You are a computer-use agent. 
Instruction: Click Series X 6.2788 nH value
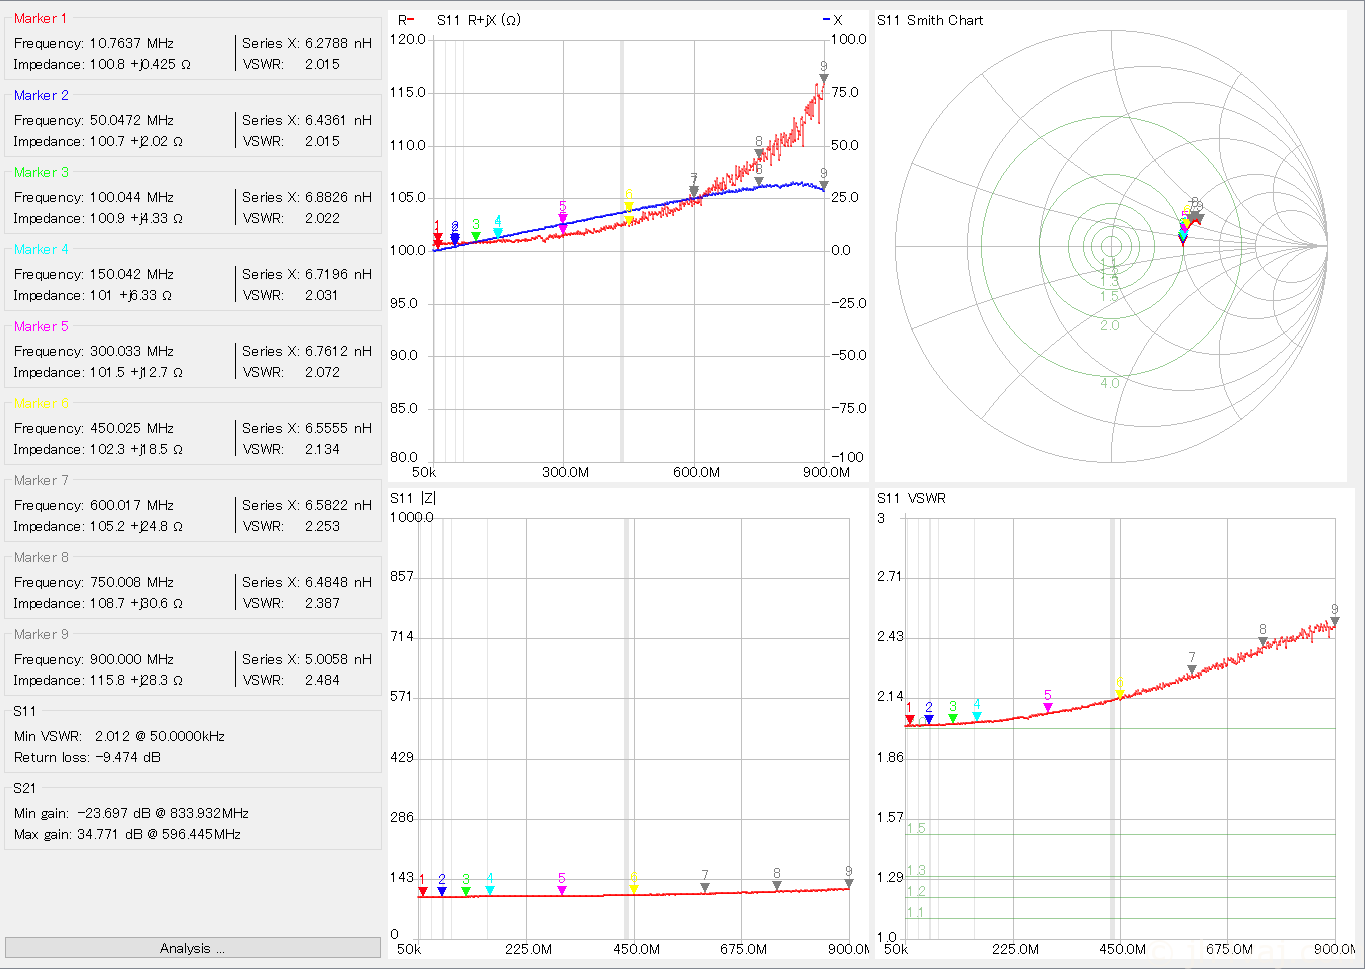338,43
